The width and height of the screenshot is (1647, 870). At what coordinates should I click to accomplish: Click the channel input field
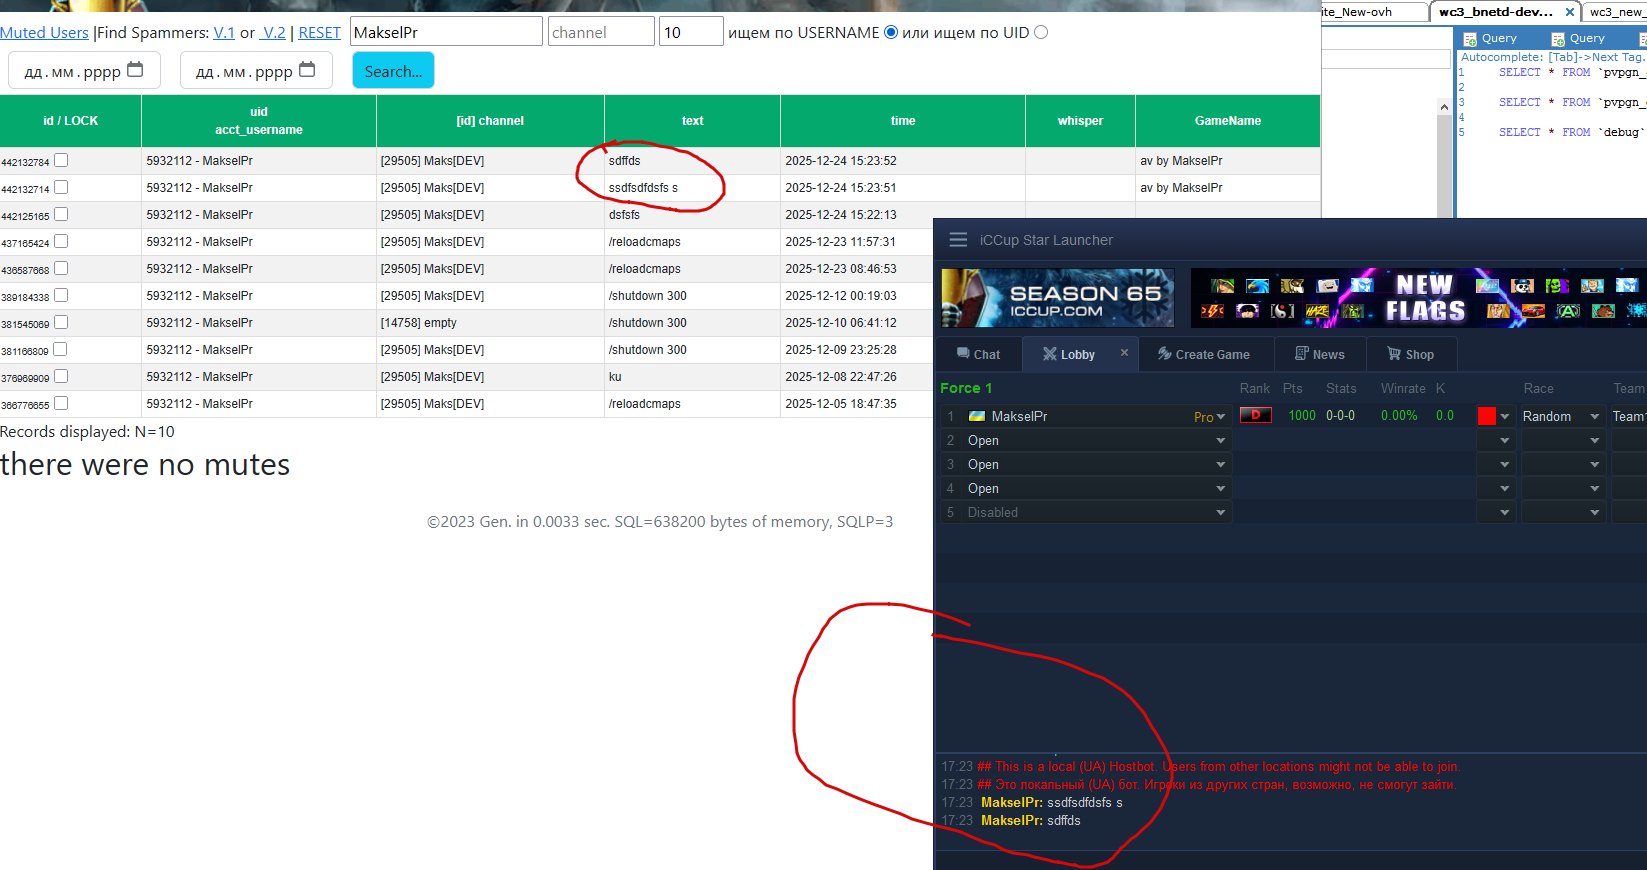601,32
